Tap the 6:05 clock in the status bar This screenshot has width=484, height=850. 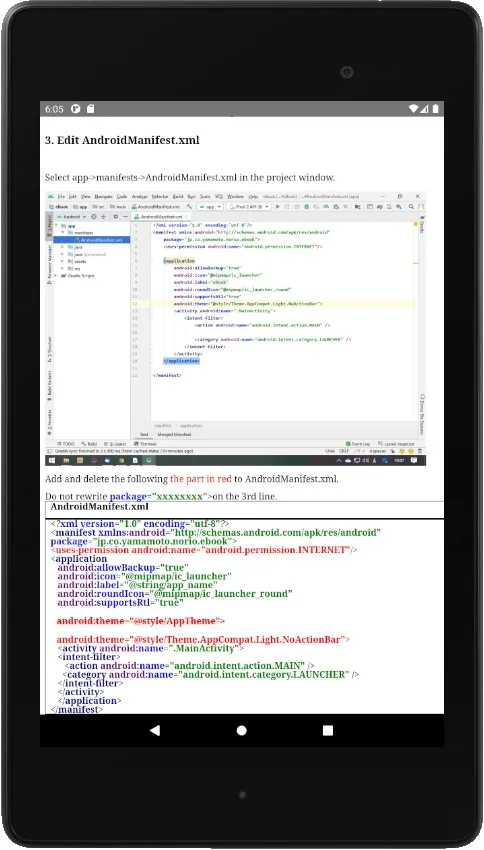pos(54,109)
